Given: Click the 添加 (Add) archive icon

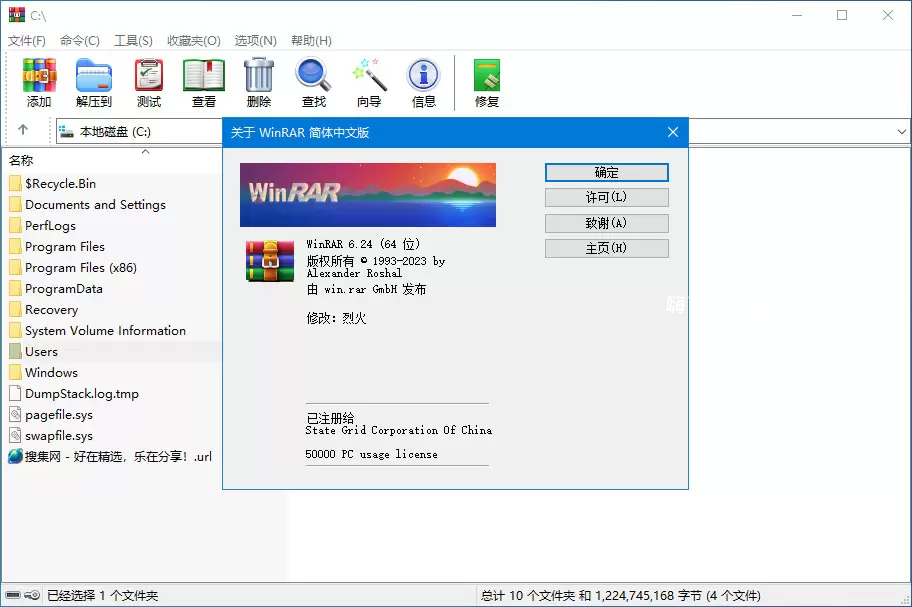Looking at the screenshot, I should coord(39,75).
